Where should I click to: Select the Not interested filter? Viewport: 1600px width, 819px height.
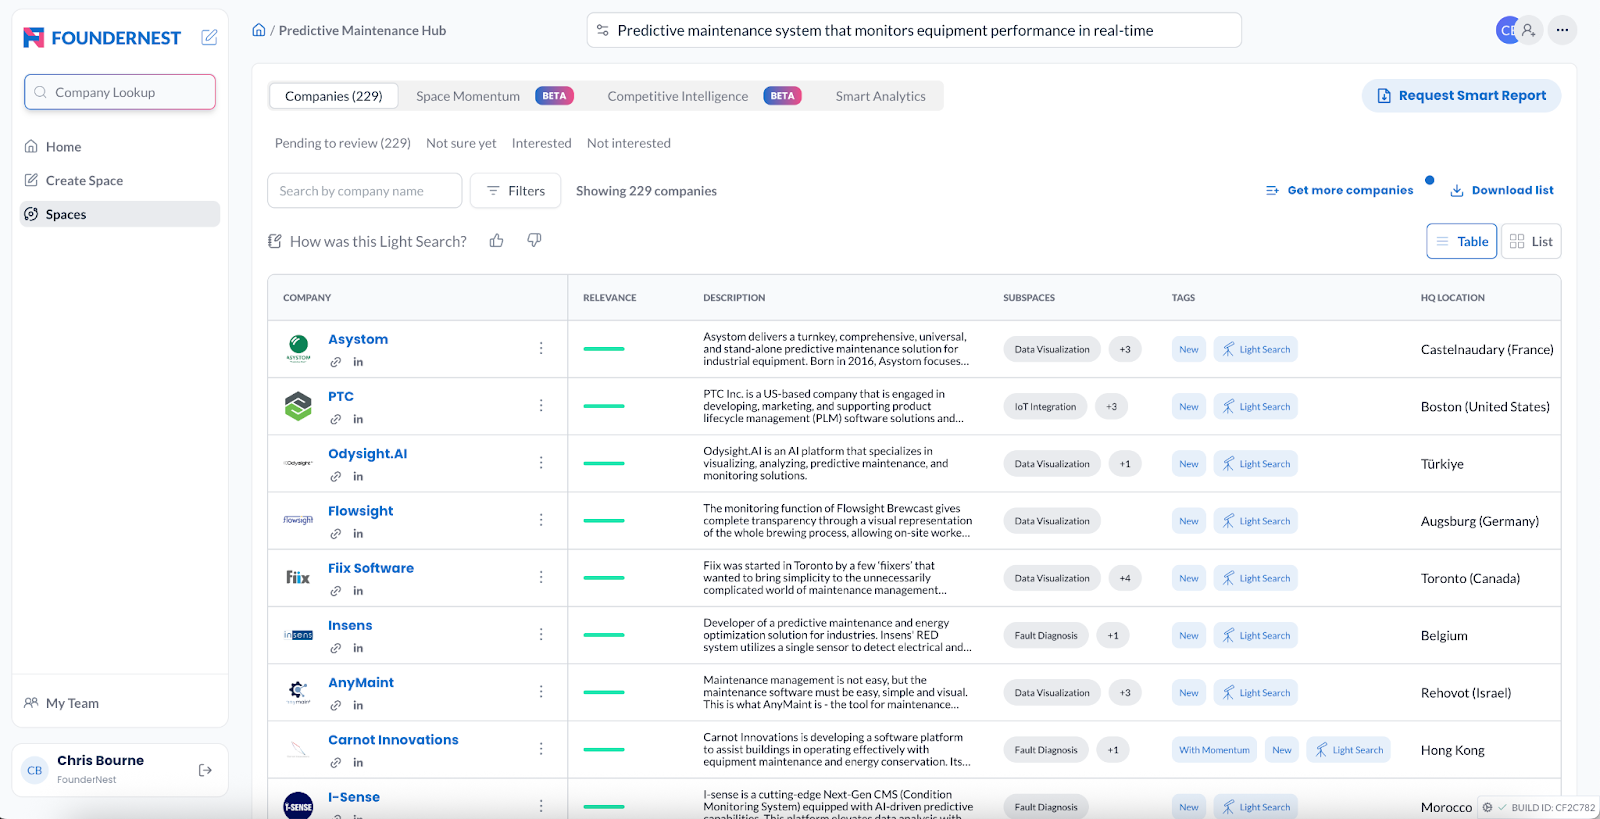(x=628, y=143)
